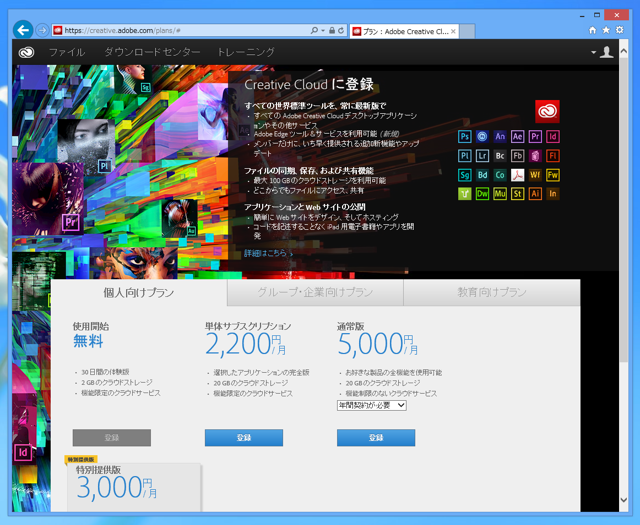Click the After Effects (Ae) icon in the app grid
640x525 pixels.
coord(518,136)
